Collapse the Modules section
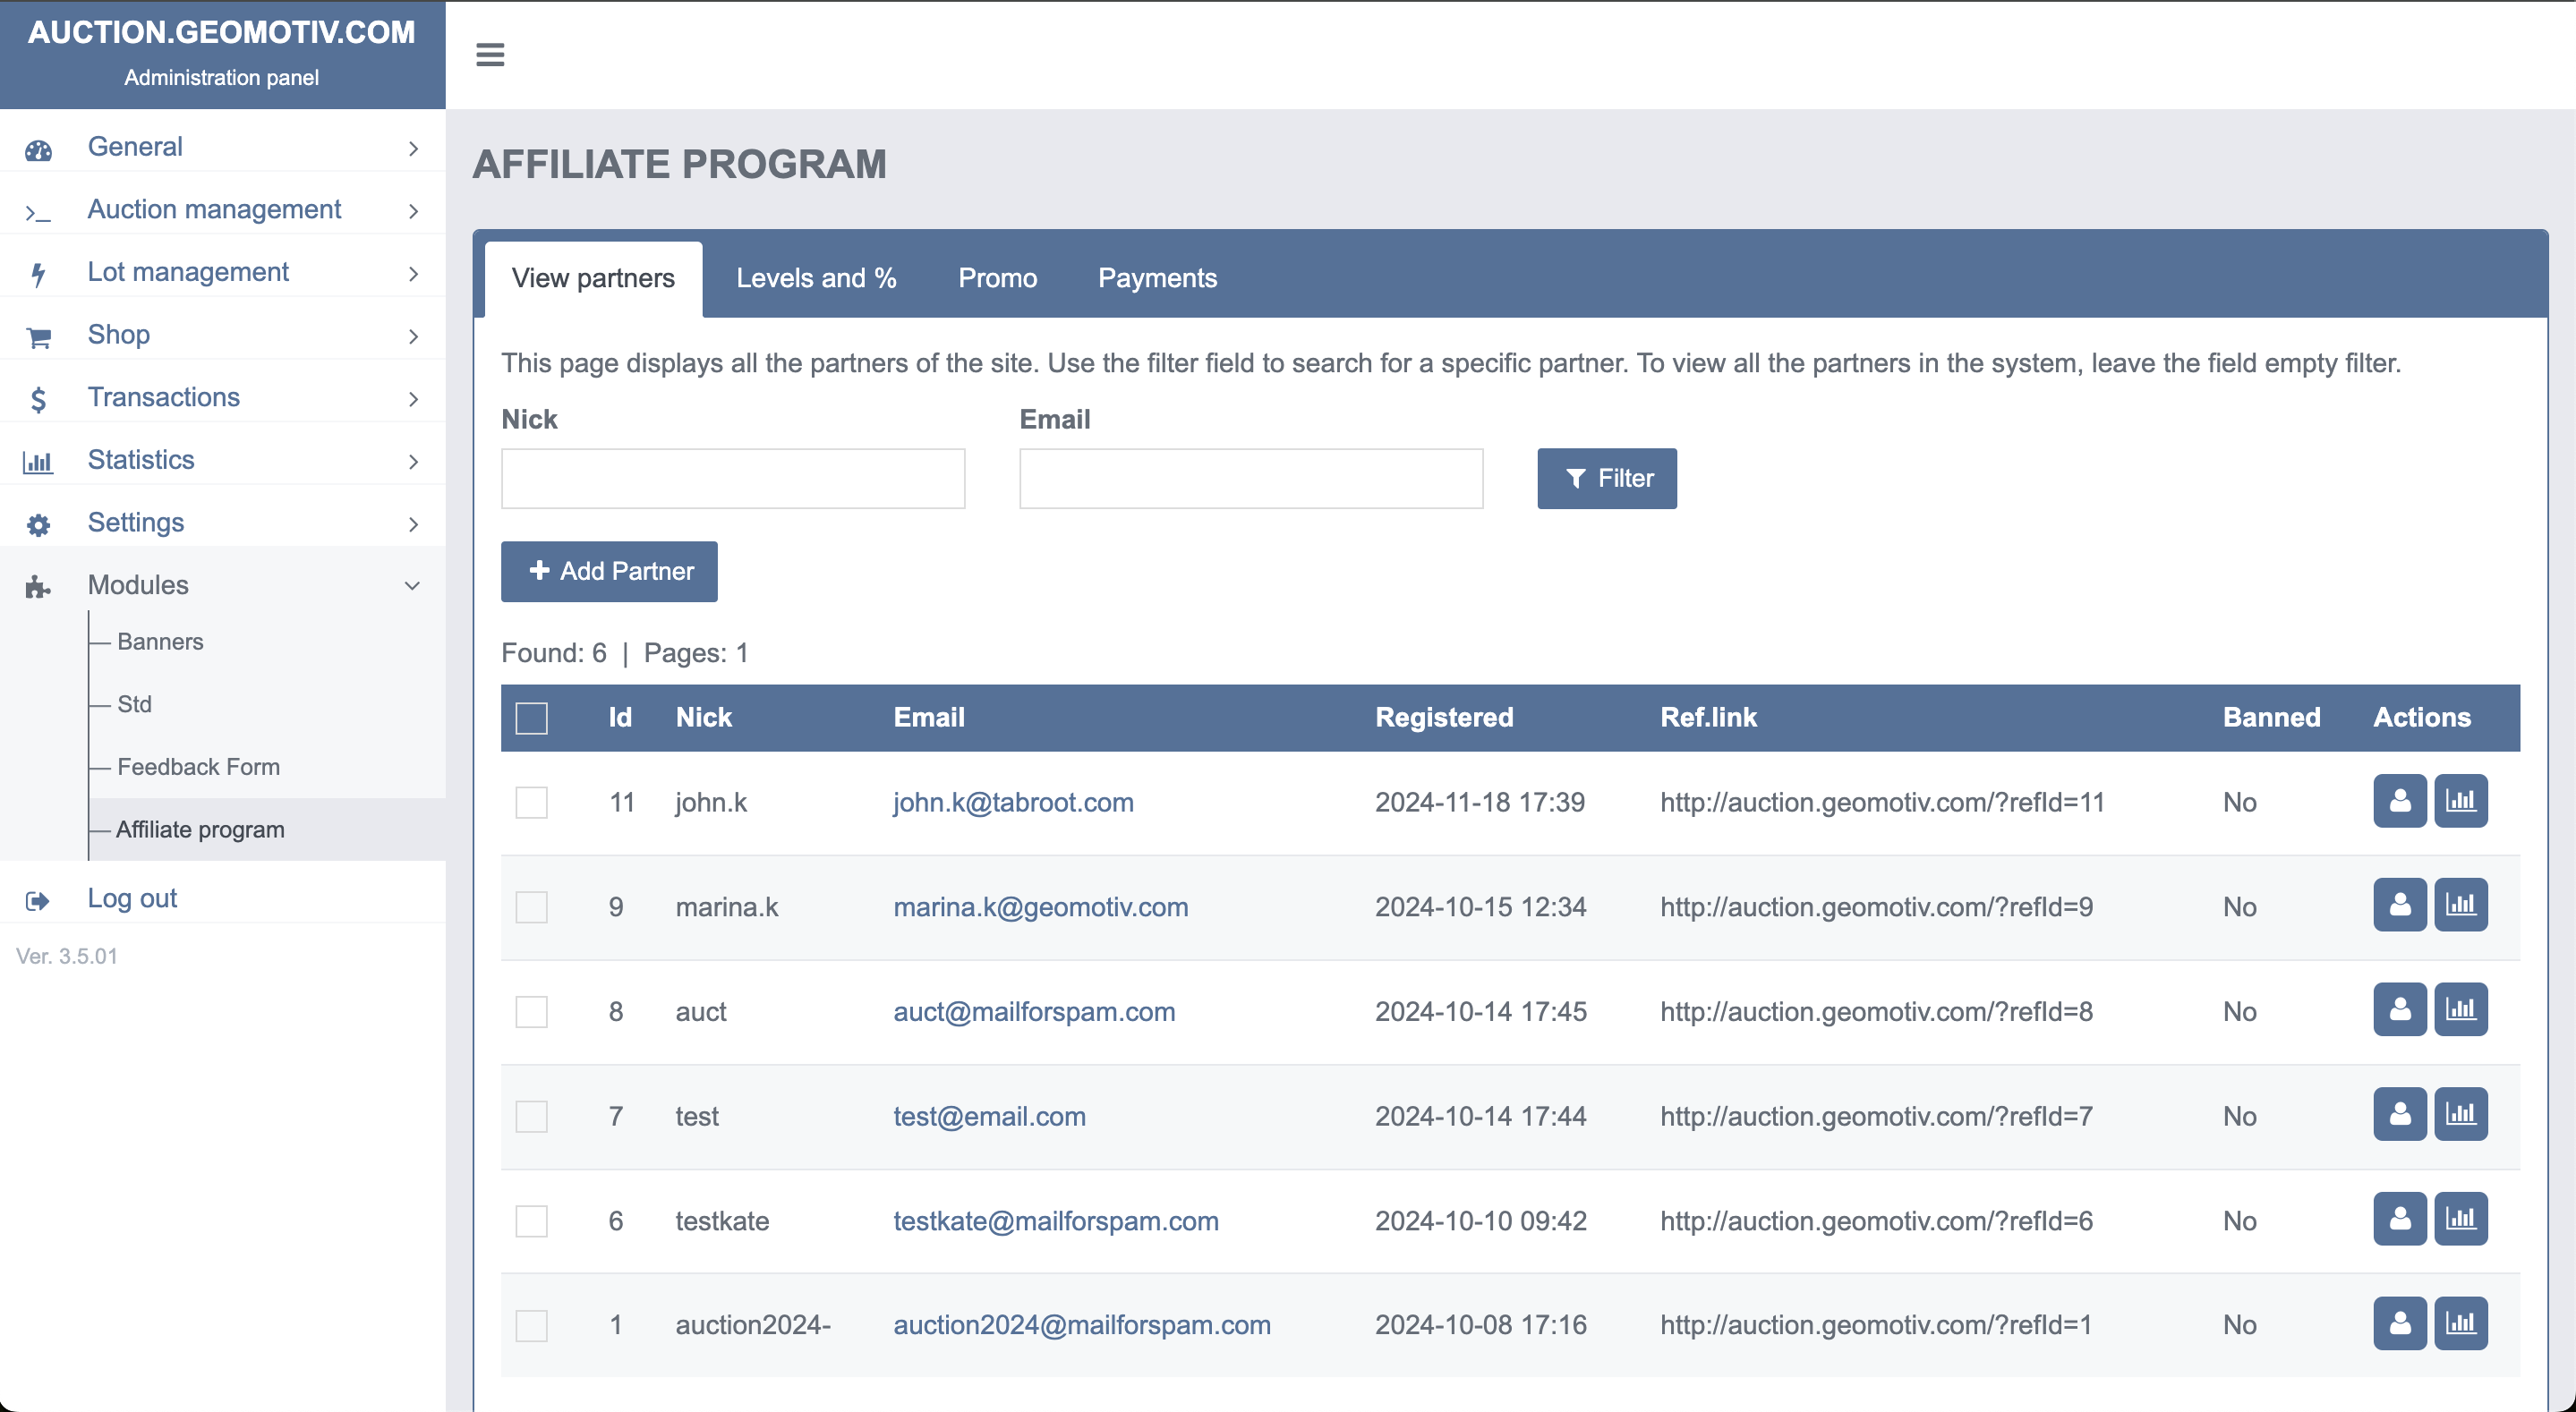This screenshot has width=2576, height=1412. 412,586
